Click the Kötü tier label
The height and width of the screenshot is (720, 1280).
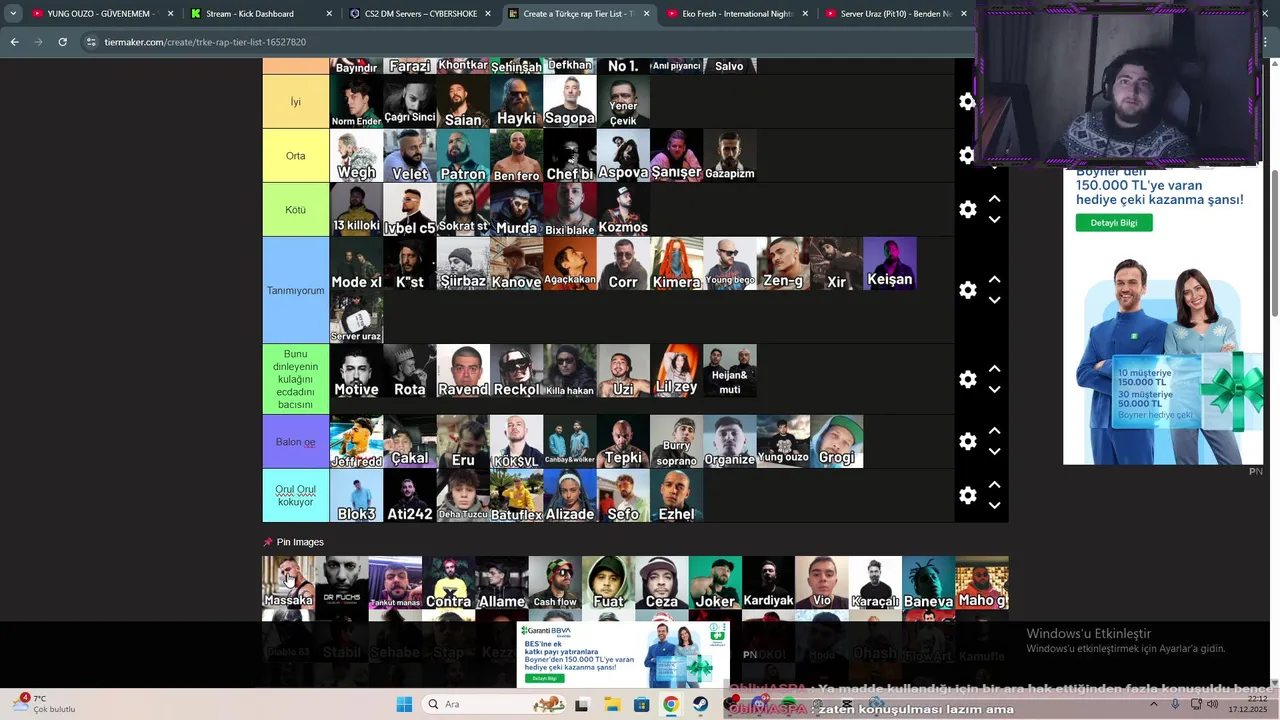point(295,210)
